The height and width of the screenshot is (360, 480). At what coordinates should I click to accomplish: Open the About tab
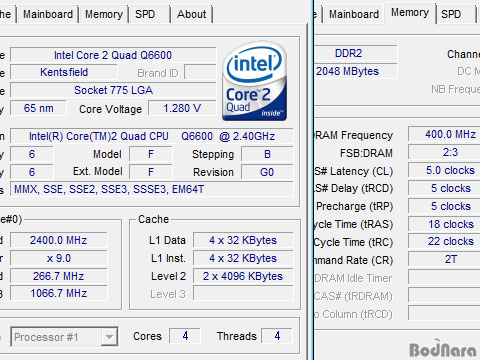click(x=192, y=15)
